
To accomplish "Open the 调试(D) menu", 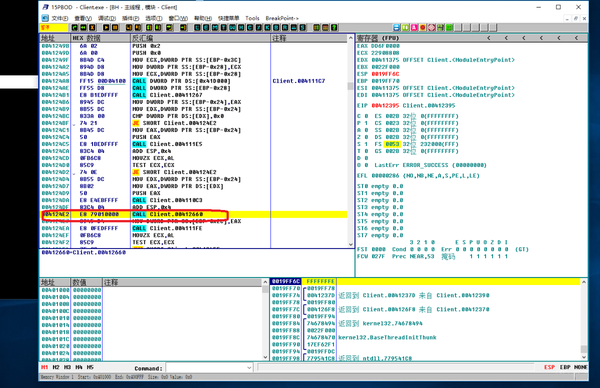I will pyautogui.click(x=107, y=18).
